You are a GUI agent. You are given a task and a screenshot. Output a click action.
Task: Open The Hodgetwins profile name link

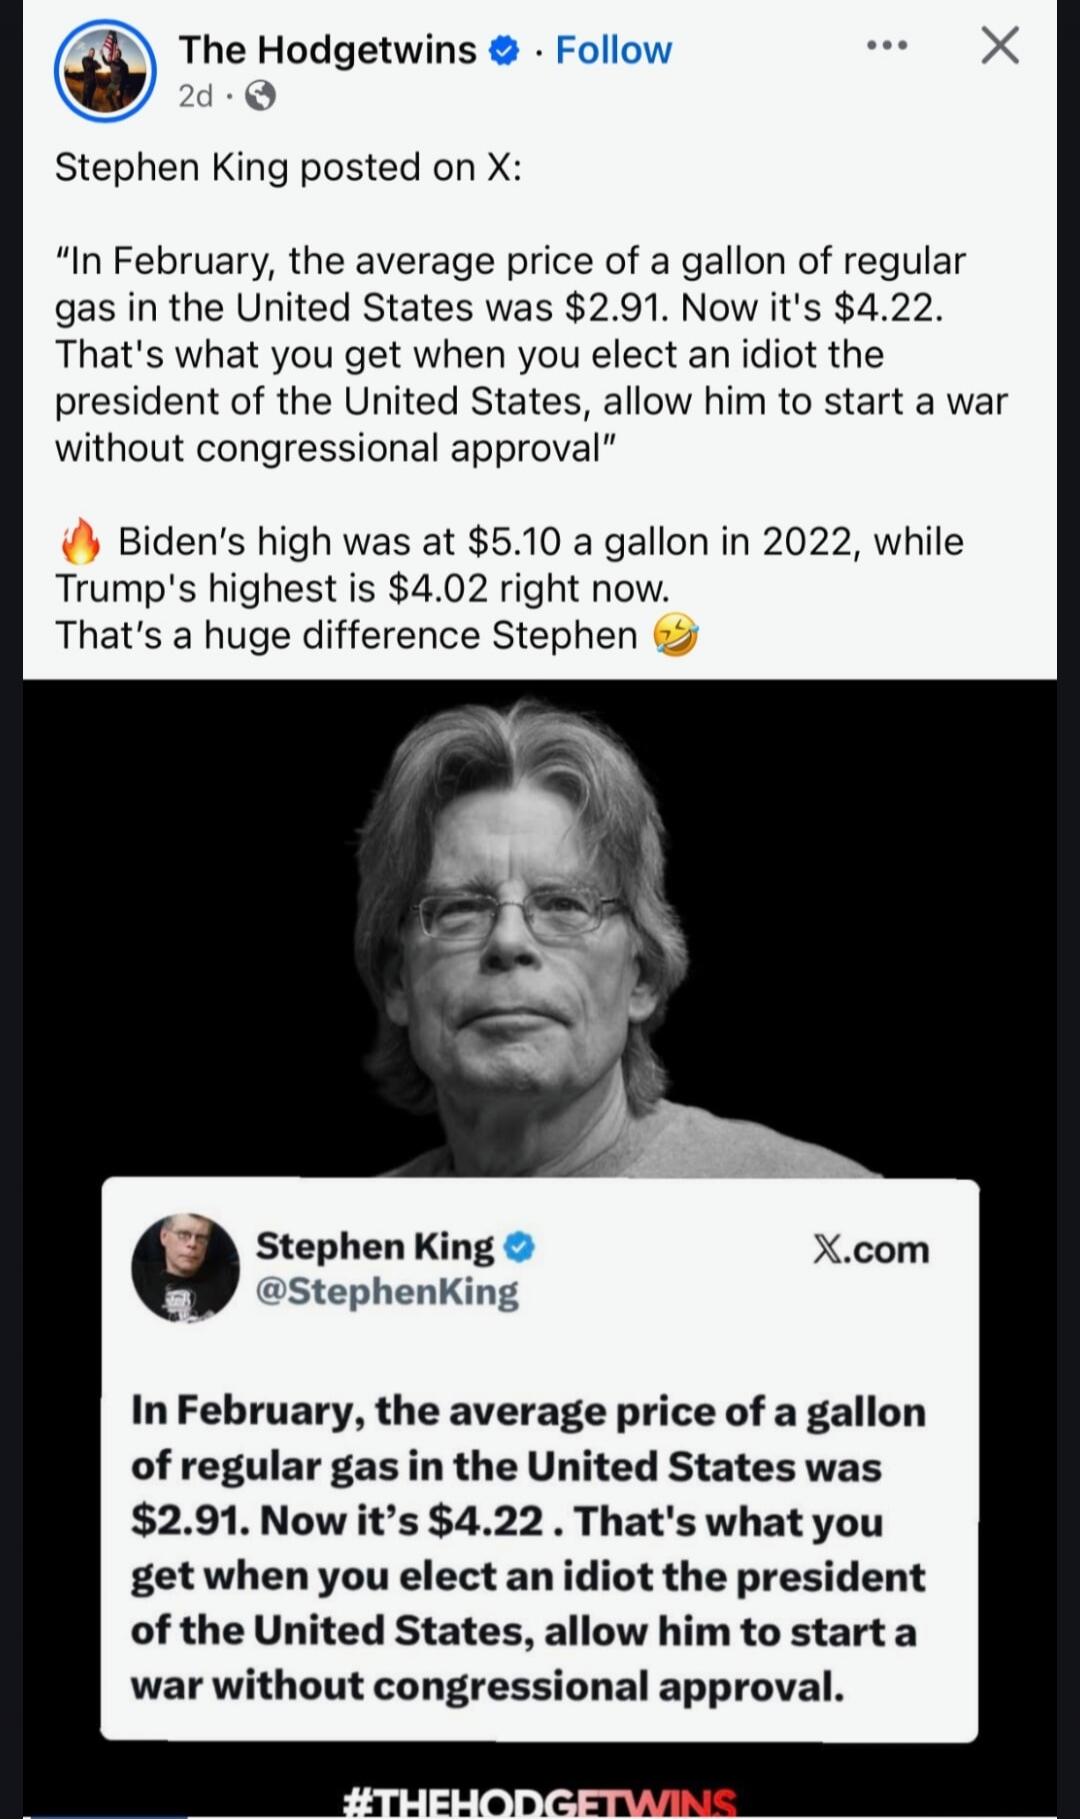pos(327,49)
